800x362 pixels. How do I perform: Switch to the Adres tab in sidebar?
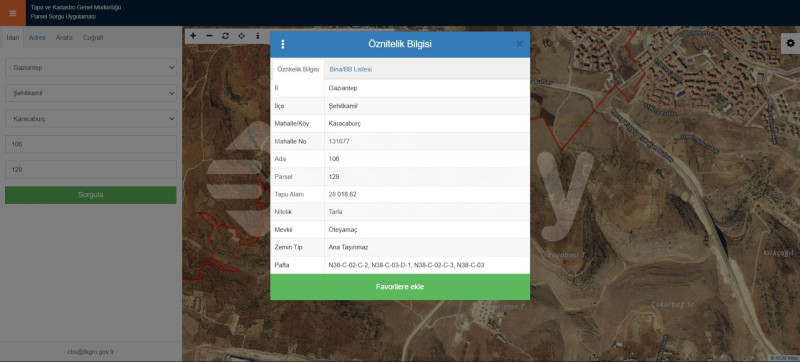click(37, 38)
